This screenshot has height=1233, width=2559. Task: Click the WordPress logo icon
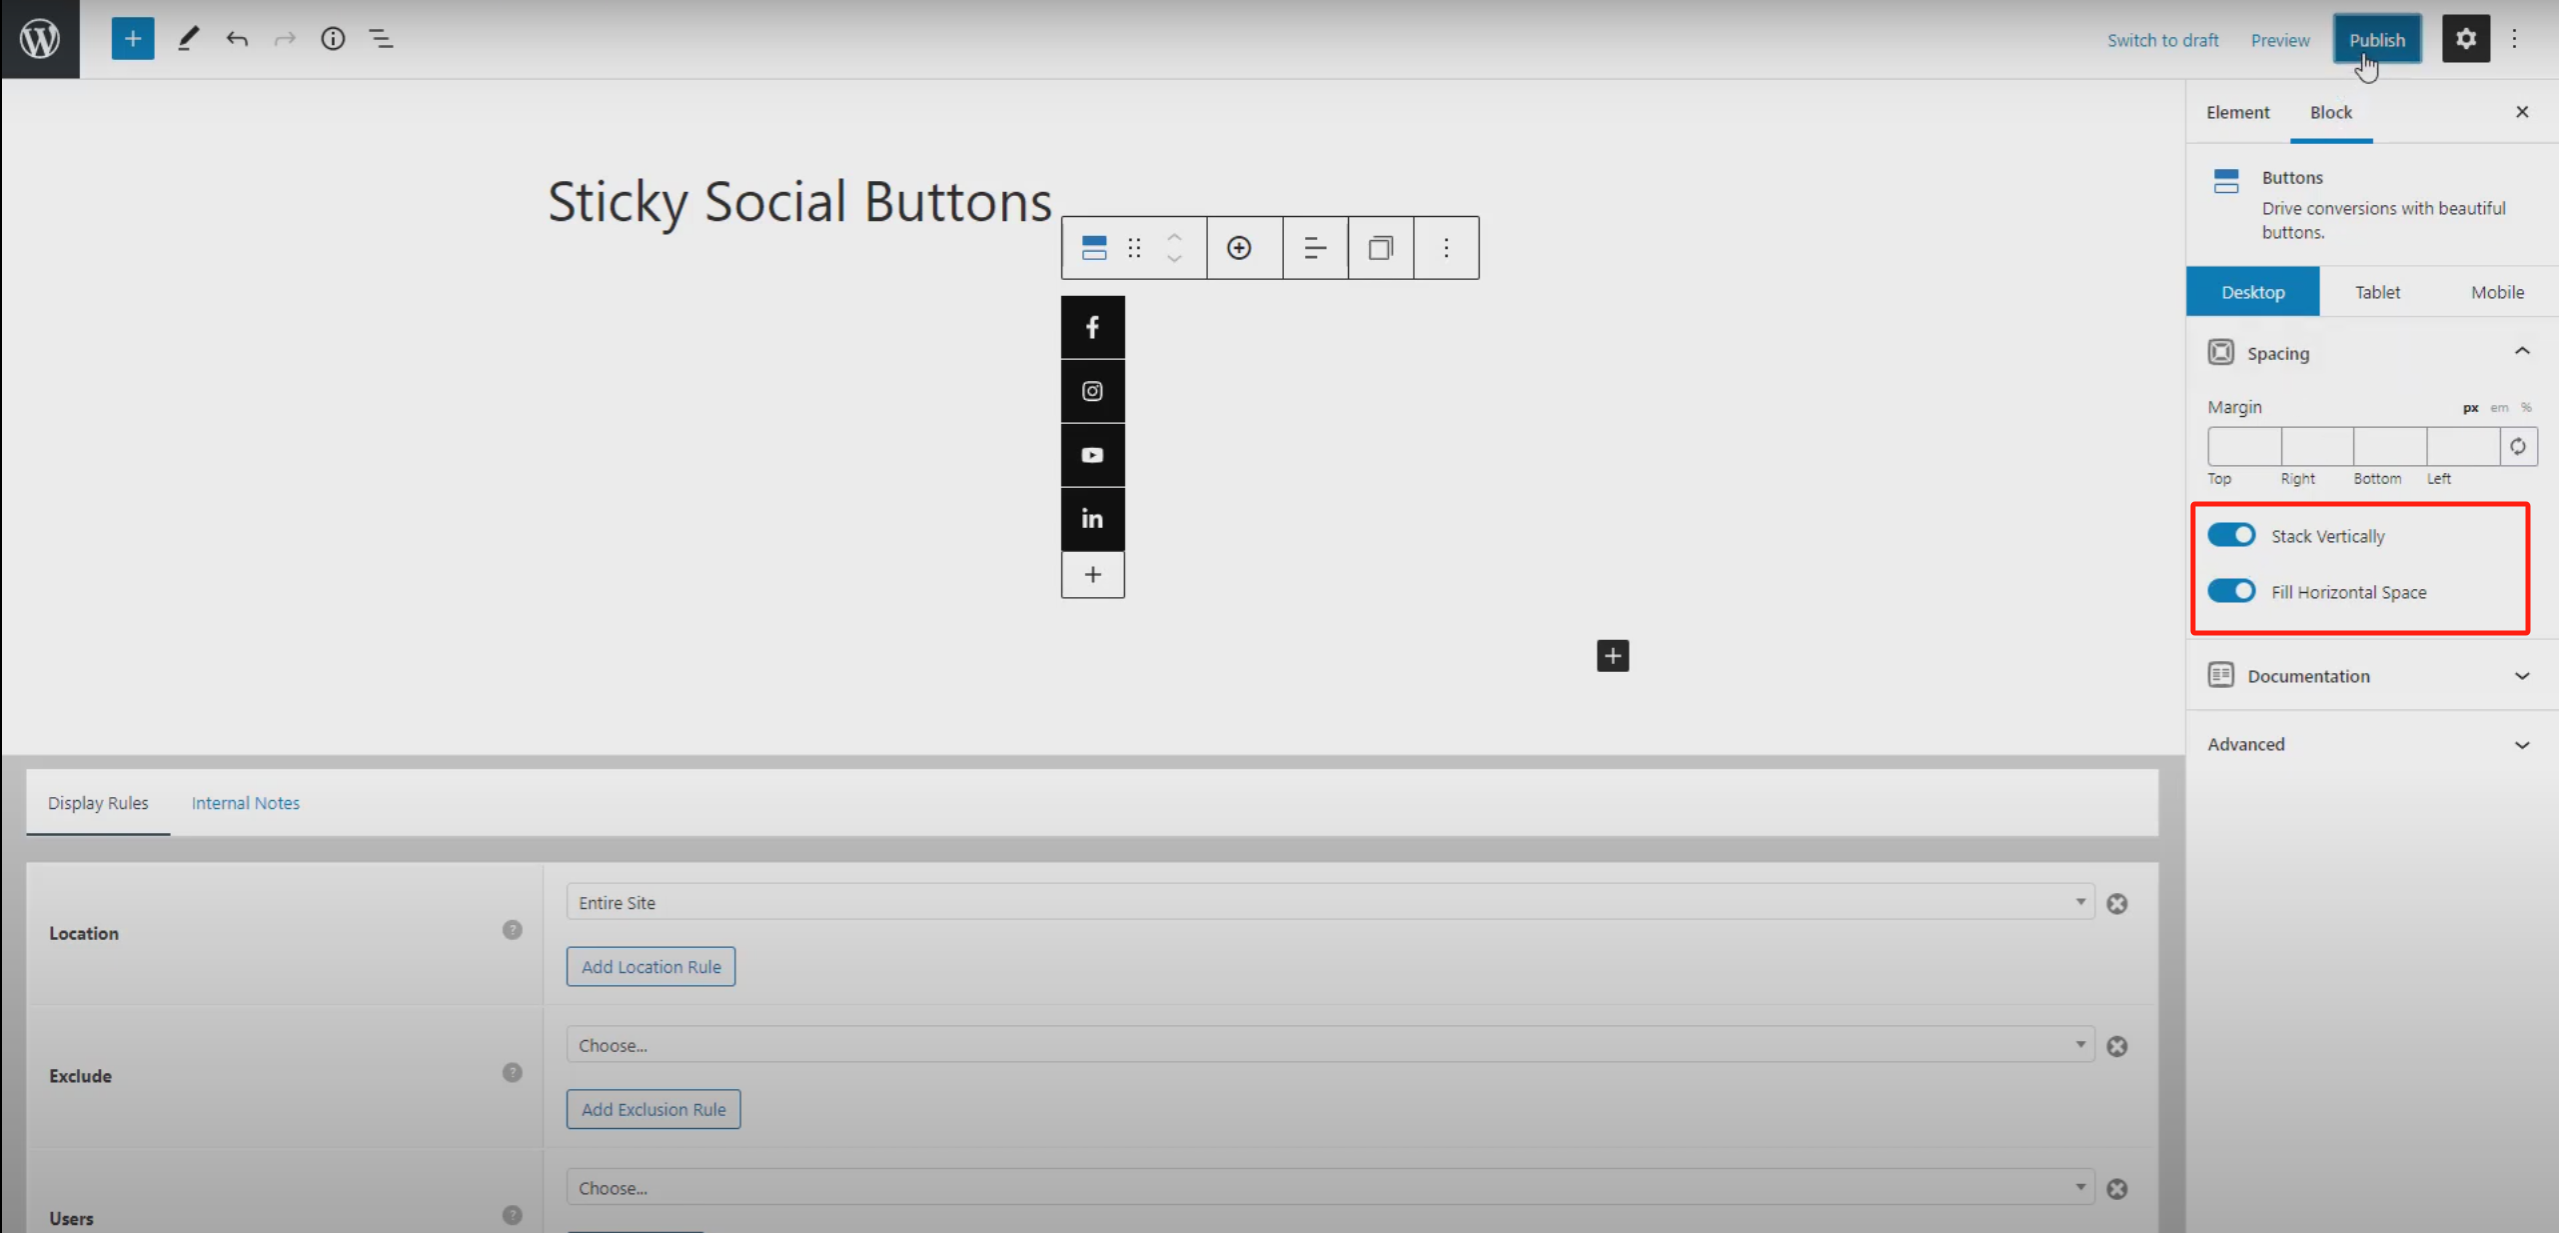(40, 39)
